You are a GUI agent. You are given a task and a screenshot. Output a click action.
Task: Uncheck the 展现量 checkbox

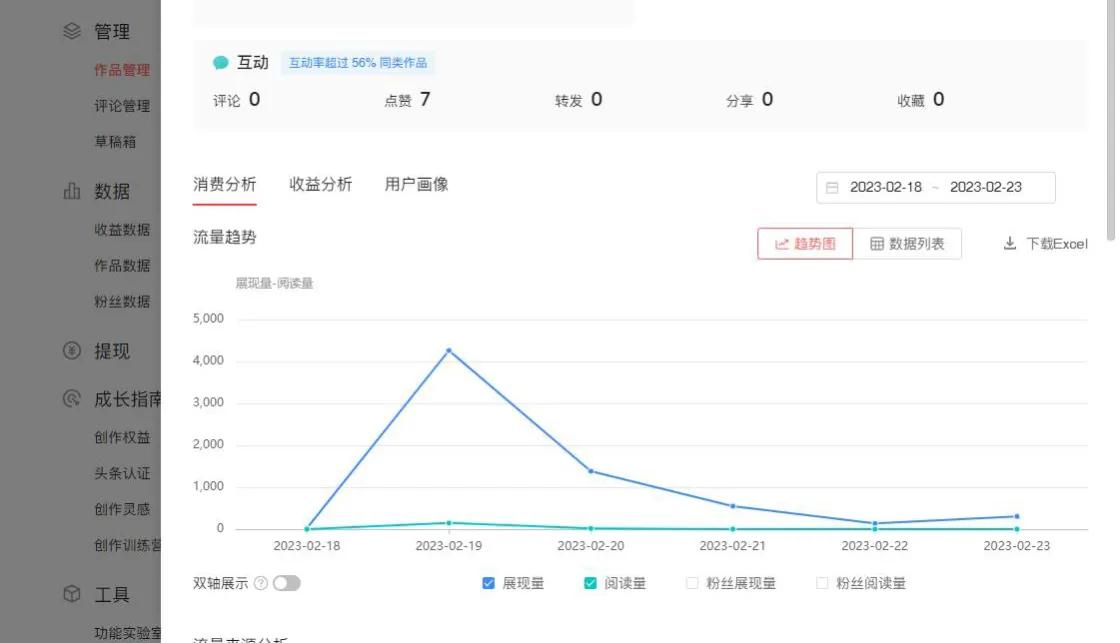point(487,582)
